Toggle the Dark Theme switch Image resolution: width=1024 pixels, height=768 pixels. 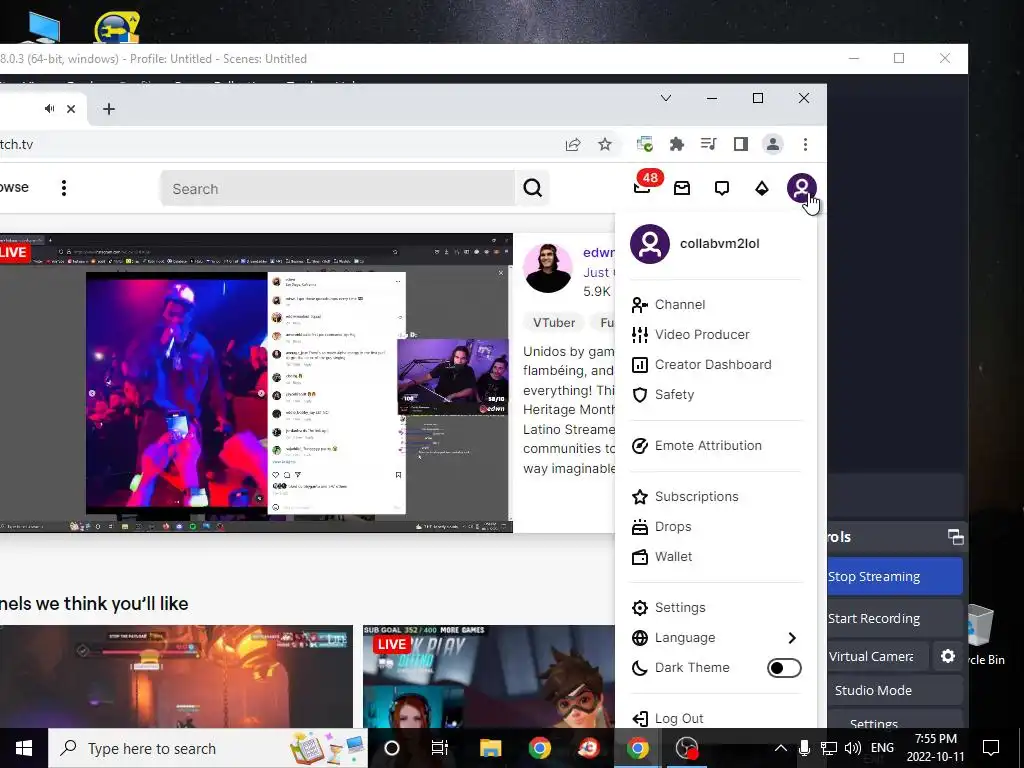[784, 667]
